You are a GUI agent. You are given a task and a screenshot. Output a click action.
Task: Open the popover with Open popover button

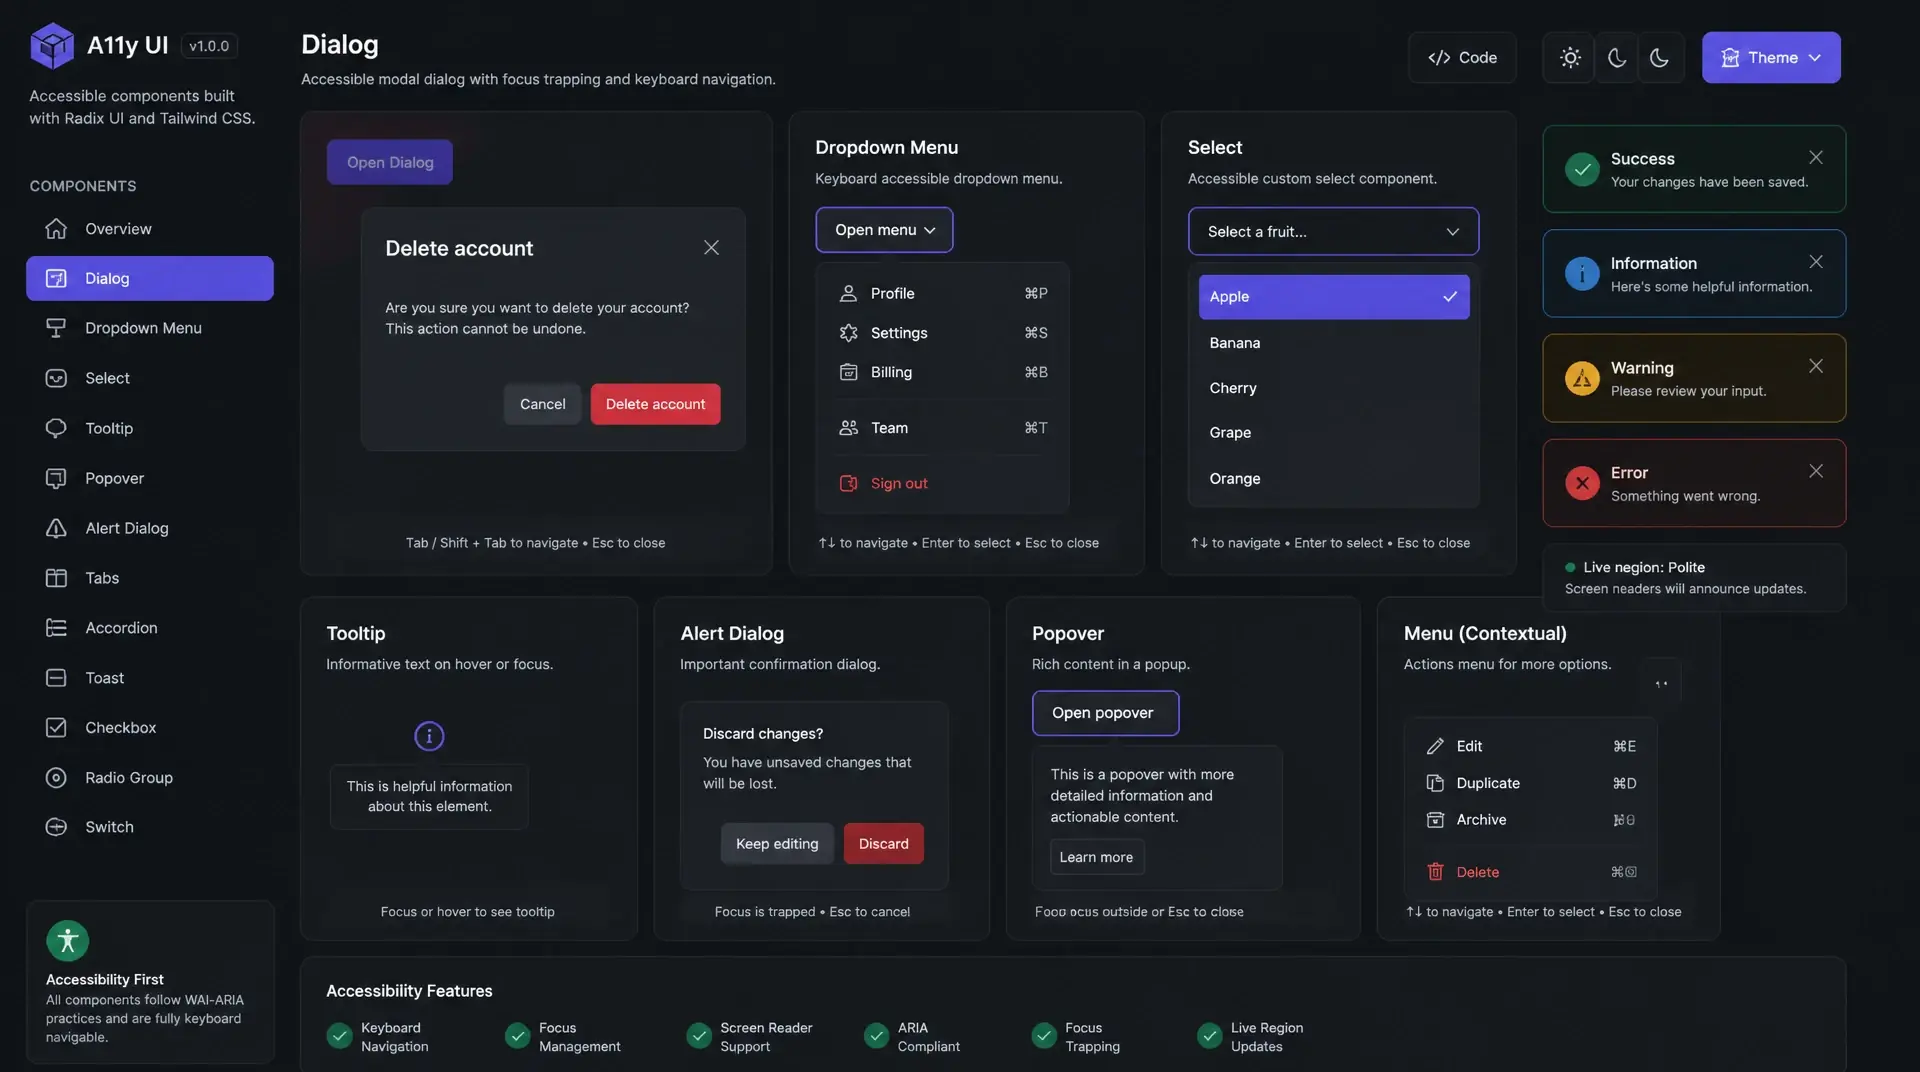(x=1105, y=713)
